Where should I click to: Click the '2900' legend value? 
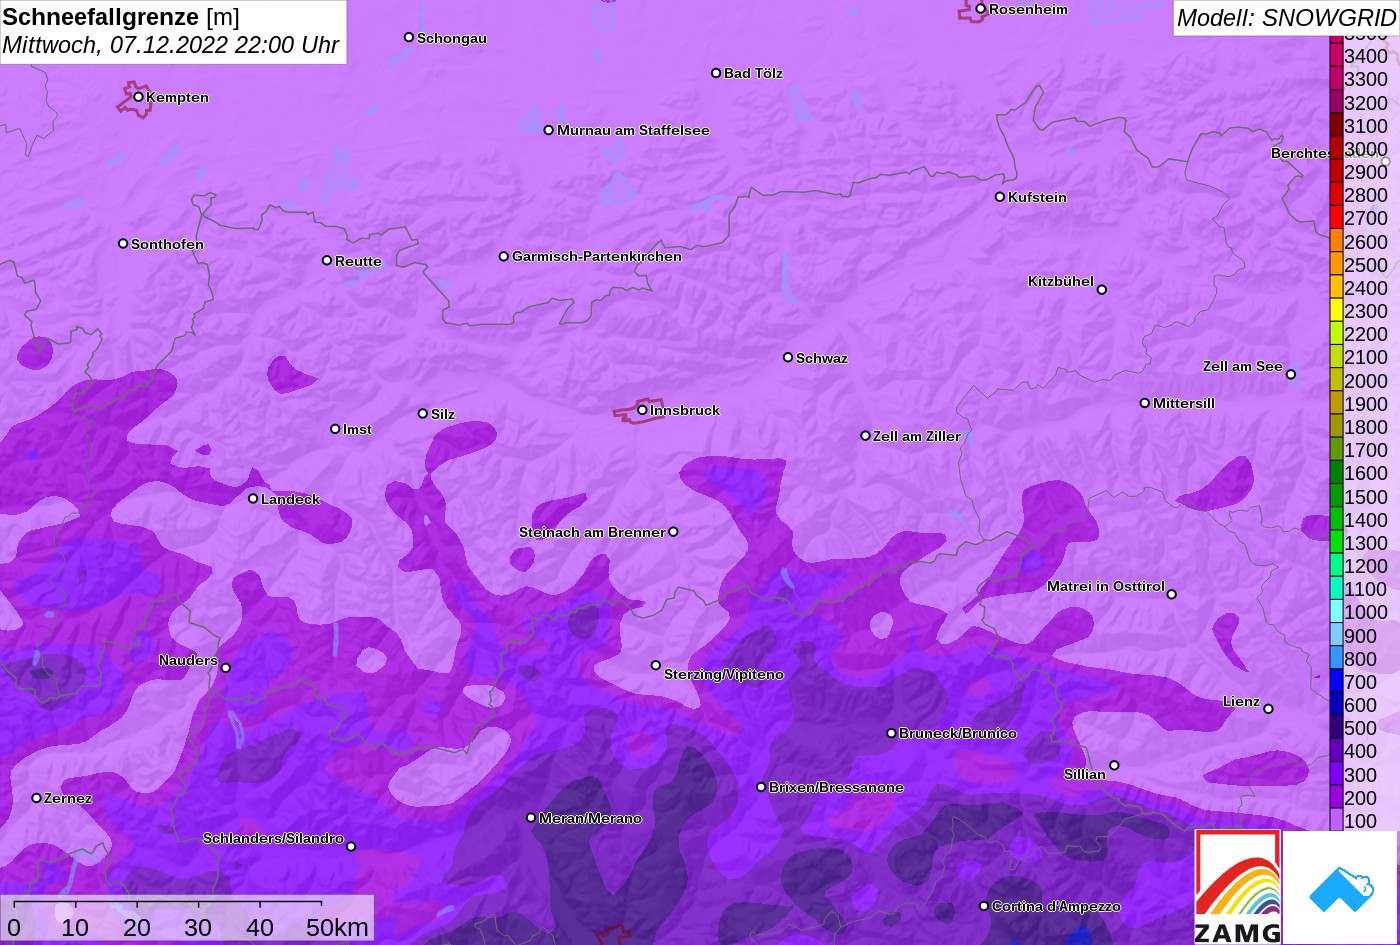tap(1366, 172)
